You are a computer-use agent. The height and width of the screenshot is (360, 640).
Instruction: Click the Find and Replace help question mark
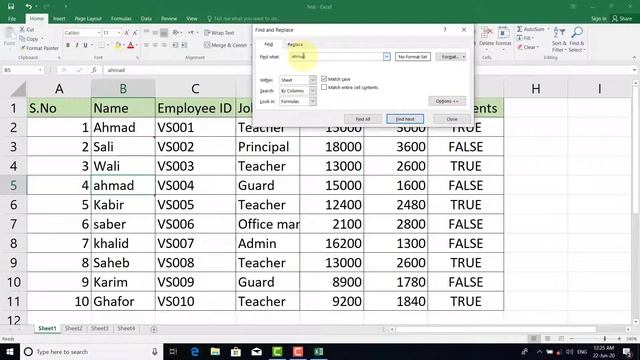[x=445, y=29]
